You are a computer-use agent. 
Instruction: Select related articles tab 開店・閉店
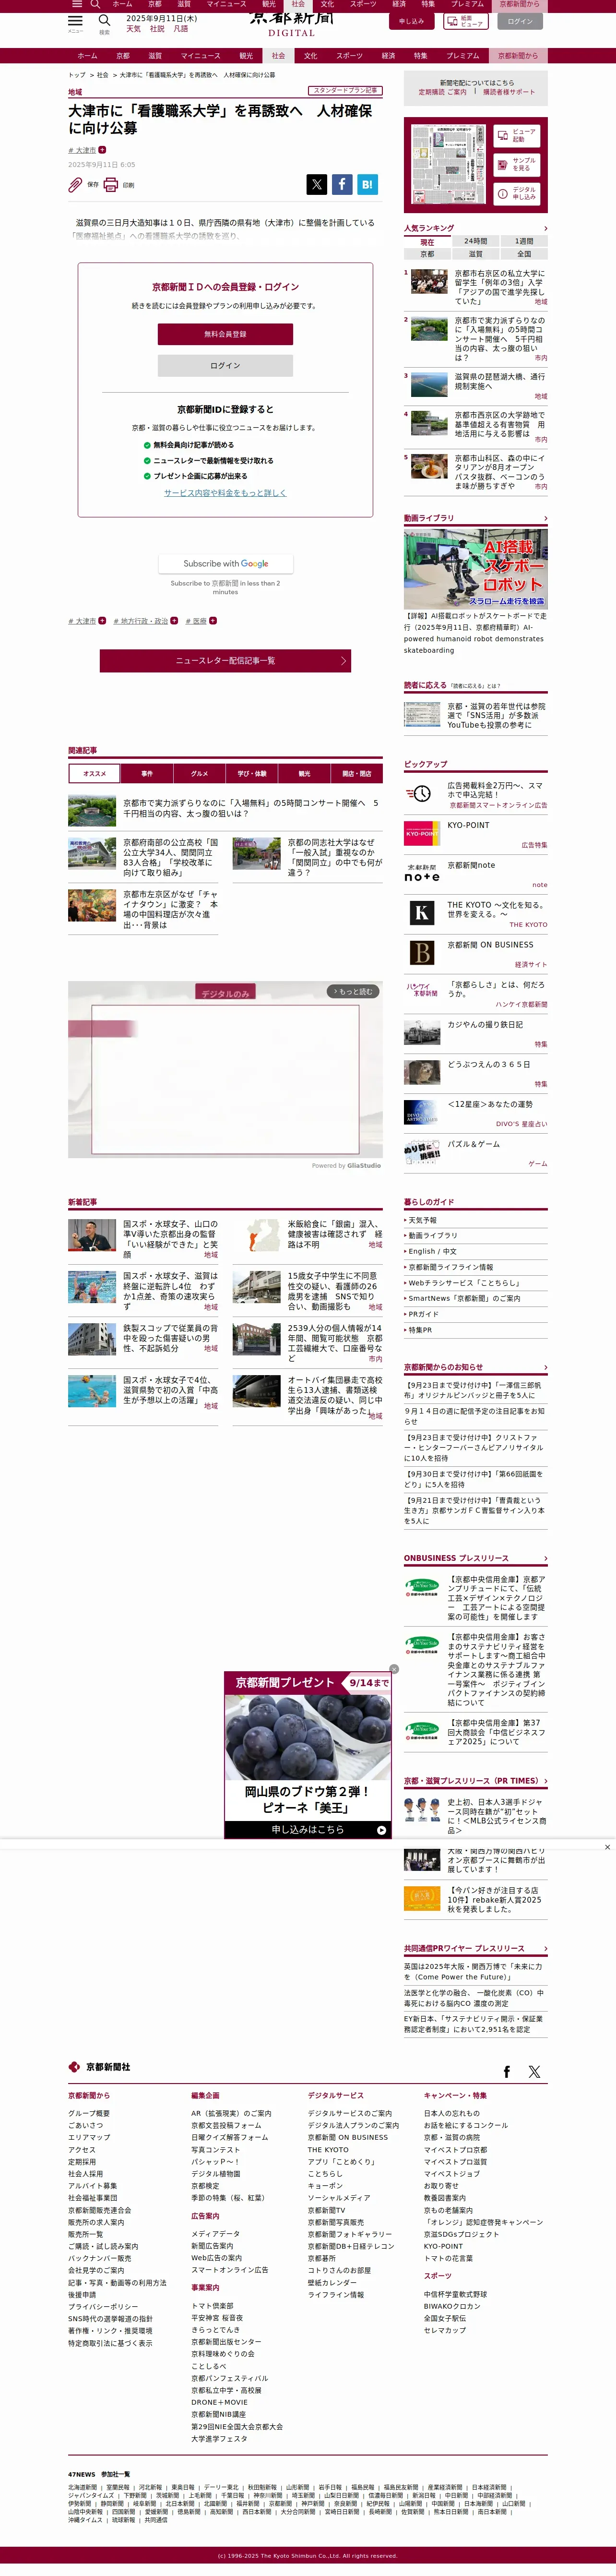tap(357, 773)
